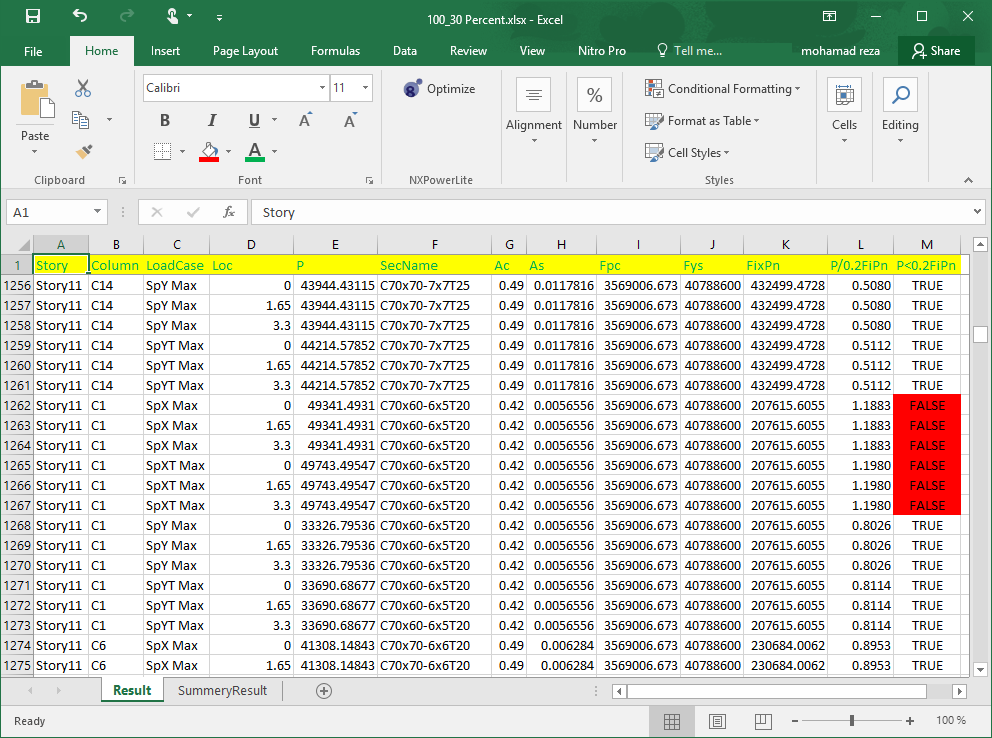Click the Format Painter brush icon

tap(84, 152)
